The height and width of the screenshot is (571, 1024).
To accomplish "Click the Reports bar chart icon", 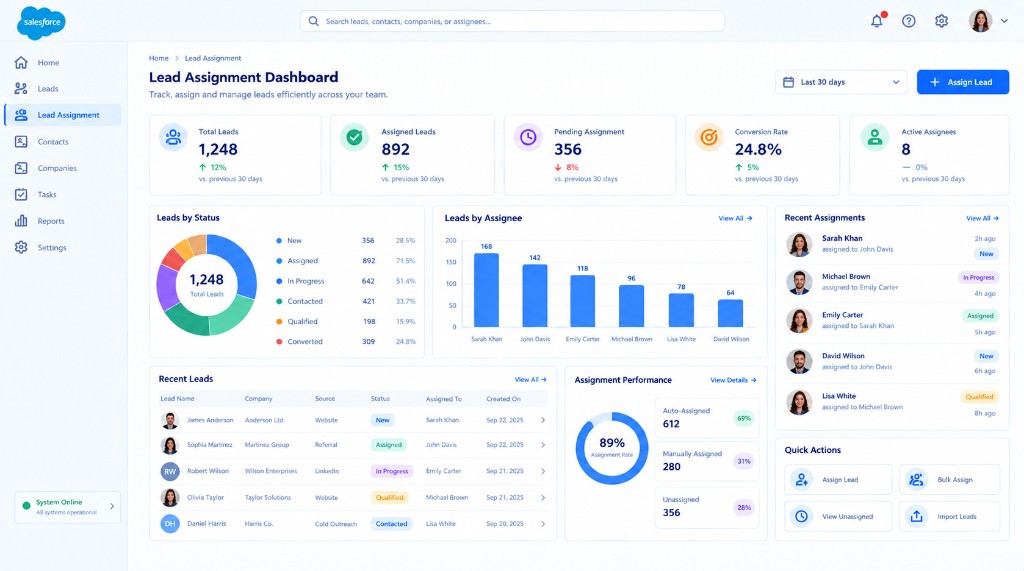I will click(21, 221).
